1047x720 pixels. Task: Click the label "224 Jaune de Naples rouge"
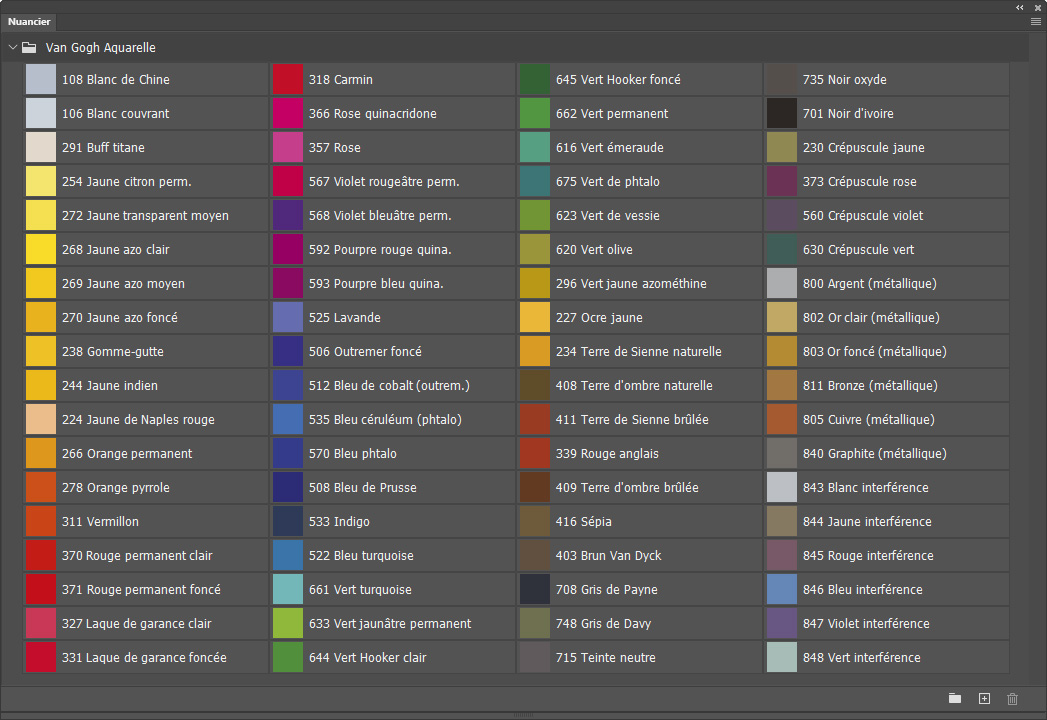[138, 419]
